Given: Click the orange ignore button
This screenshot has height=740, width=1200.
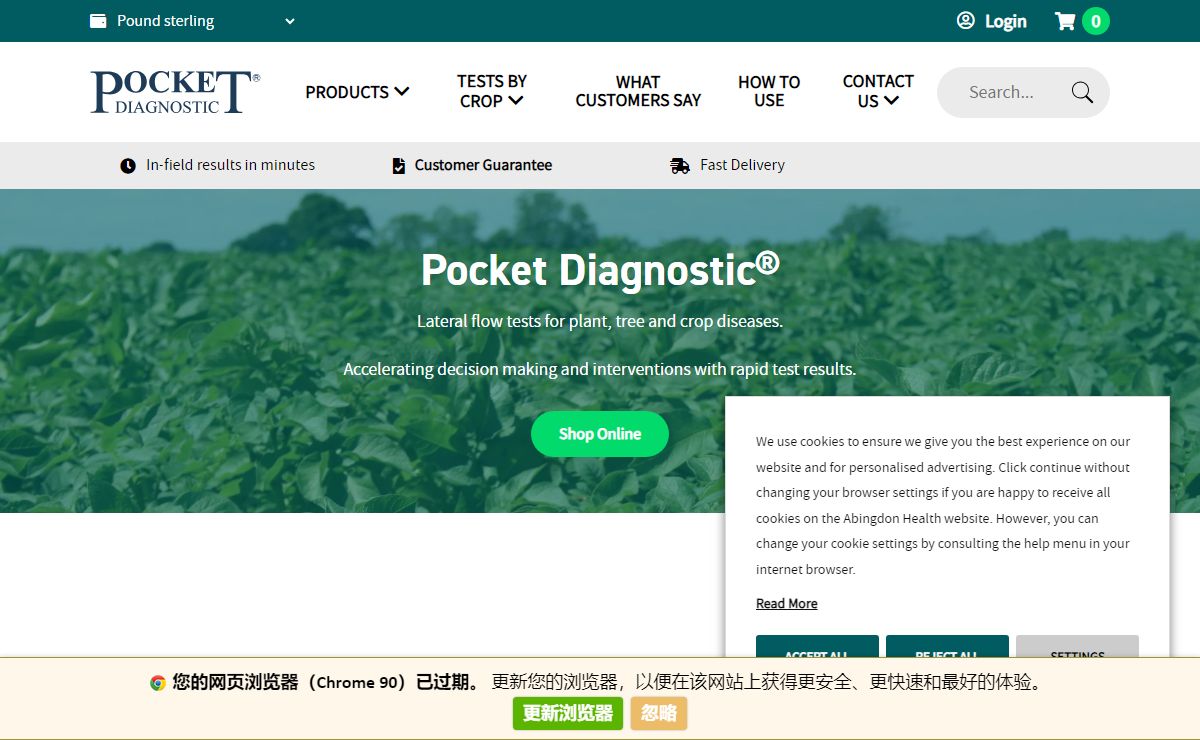Looking at the screenshot, I should coord(659,713).
